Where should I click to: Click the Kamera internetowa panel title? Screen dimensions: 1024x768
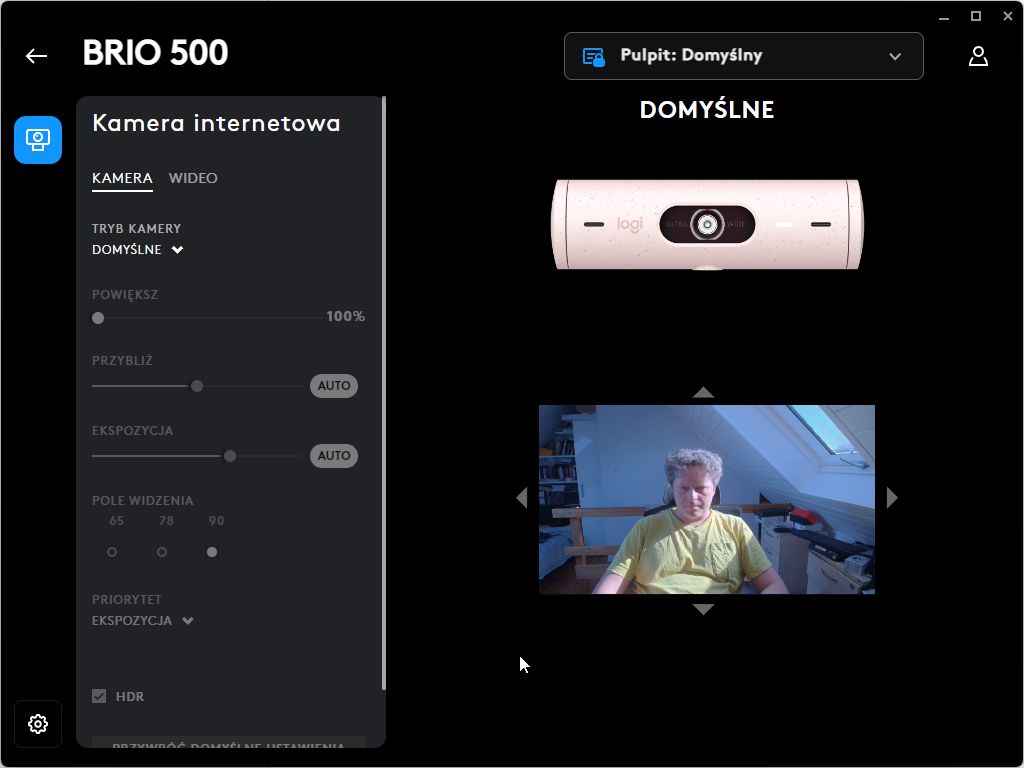point(216,123)
